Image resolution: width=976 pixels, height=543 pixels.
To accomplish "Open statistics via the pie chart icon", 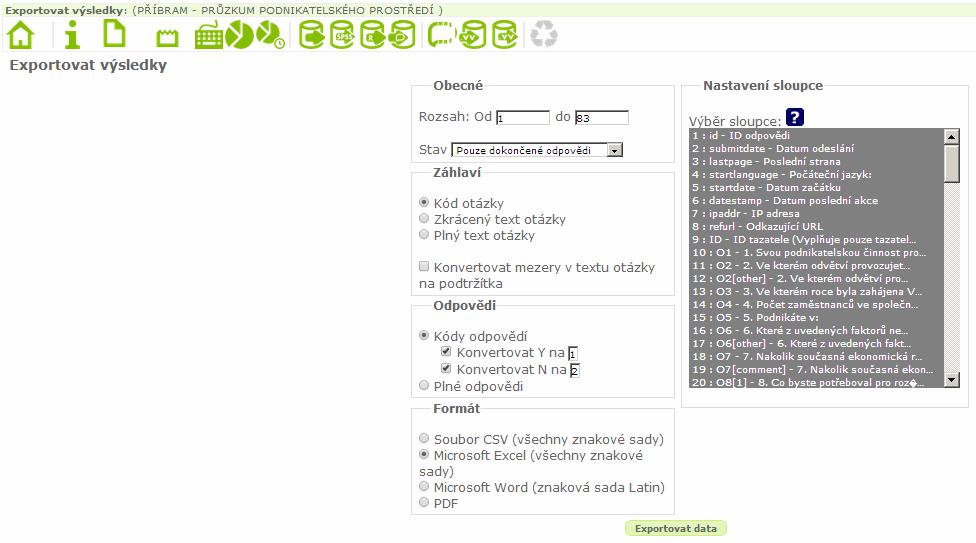I will [240, 35].
